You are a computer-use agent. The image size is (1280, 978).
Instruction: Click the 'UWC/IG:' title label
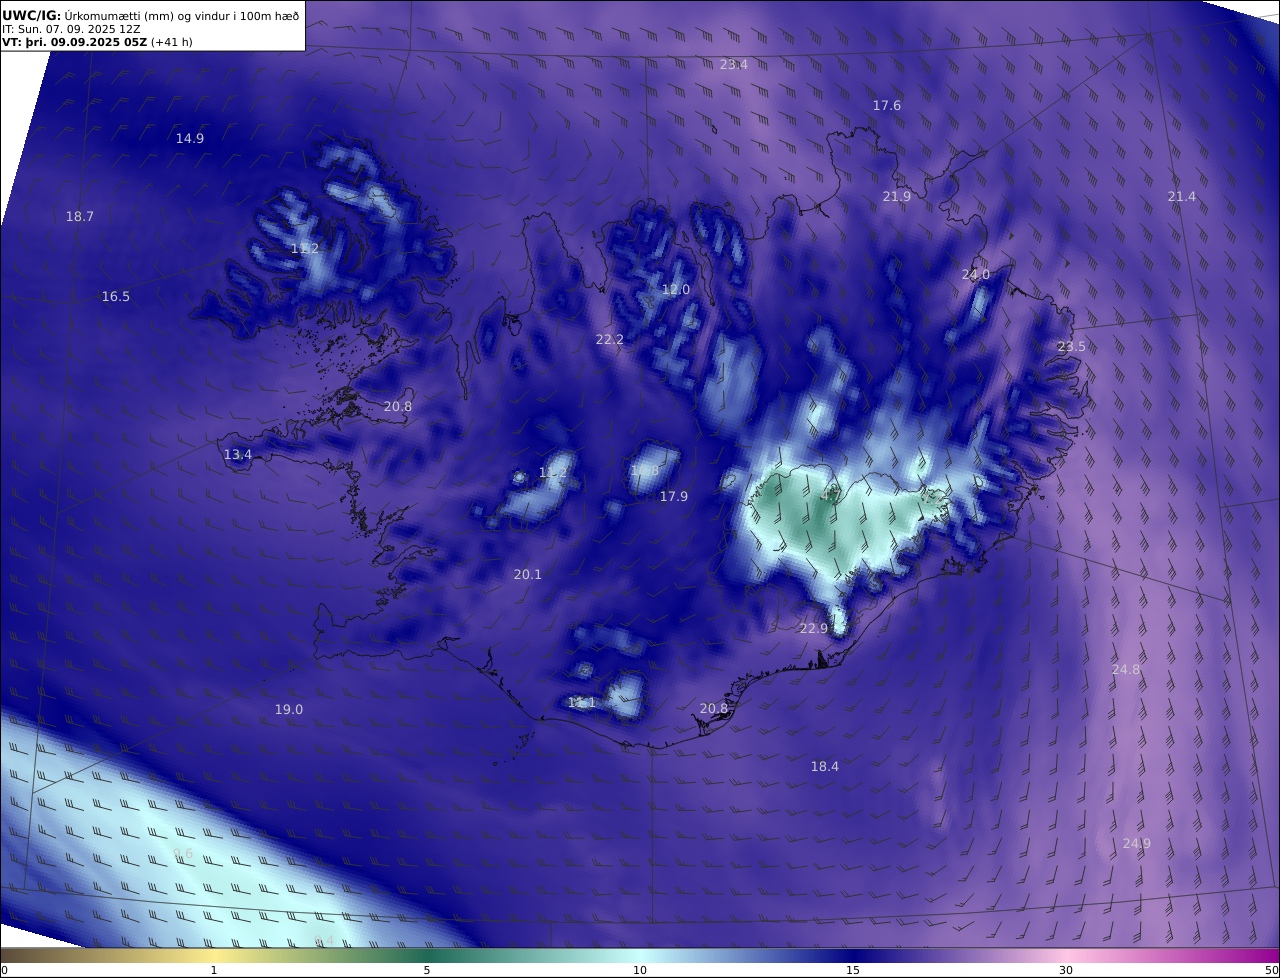(x=32, y=15)
